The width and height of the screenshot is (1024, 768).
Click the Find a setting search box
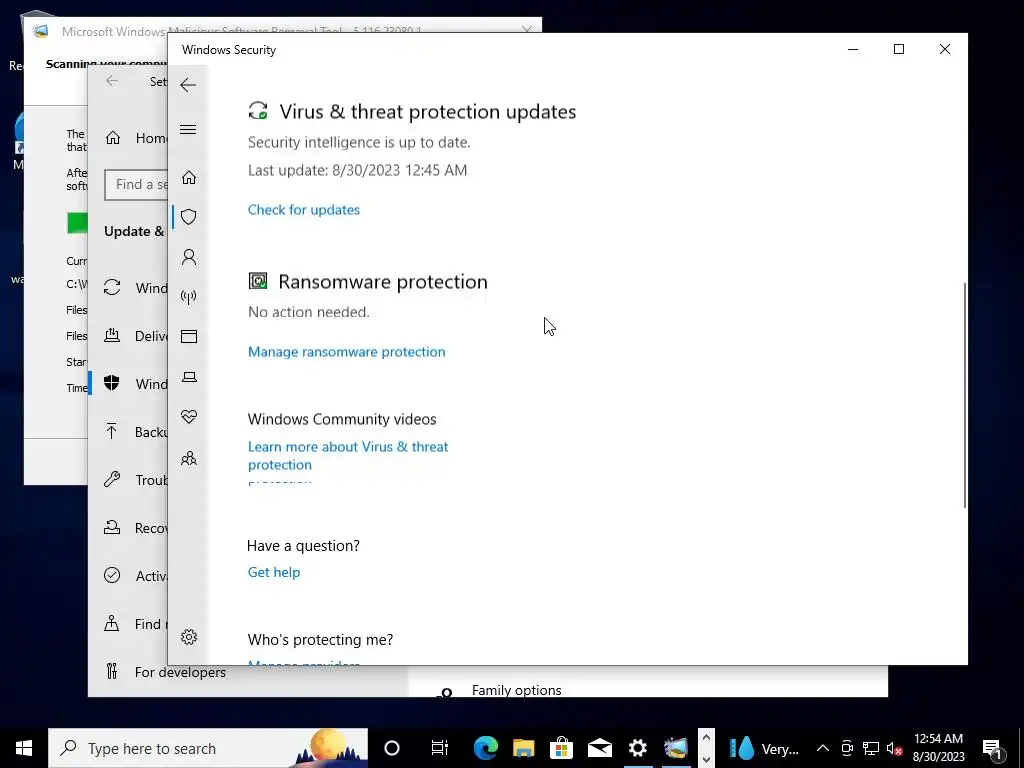click(136, 185)
